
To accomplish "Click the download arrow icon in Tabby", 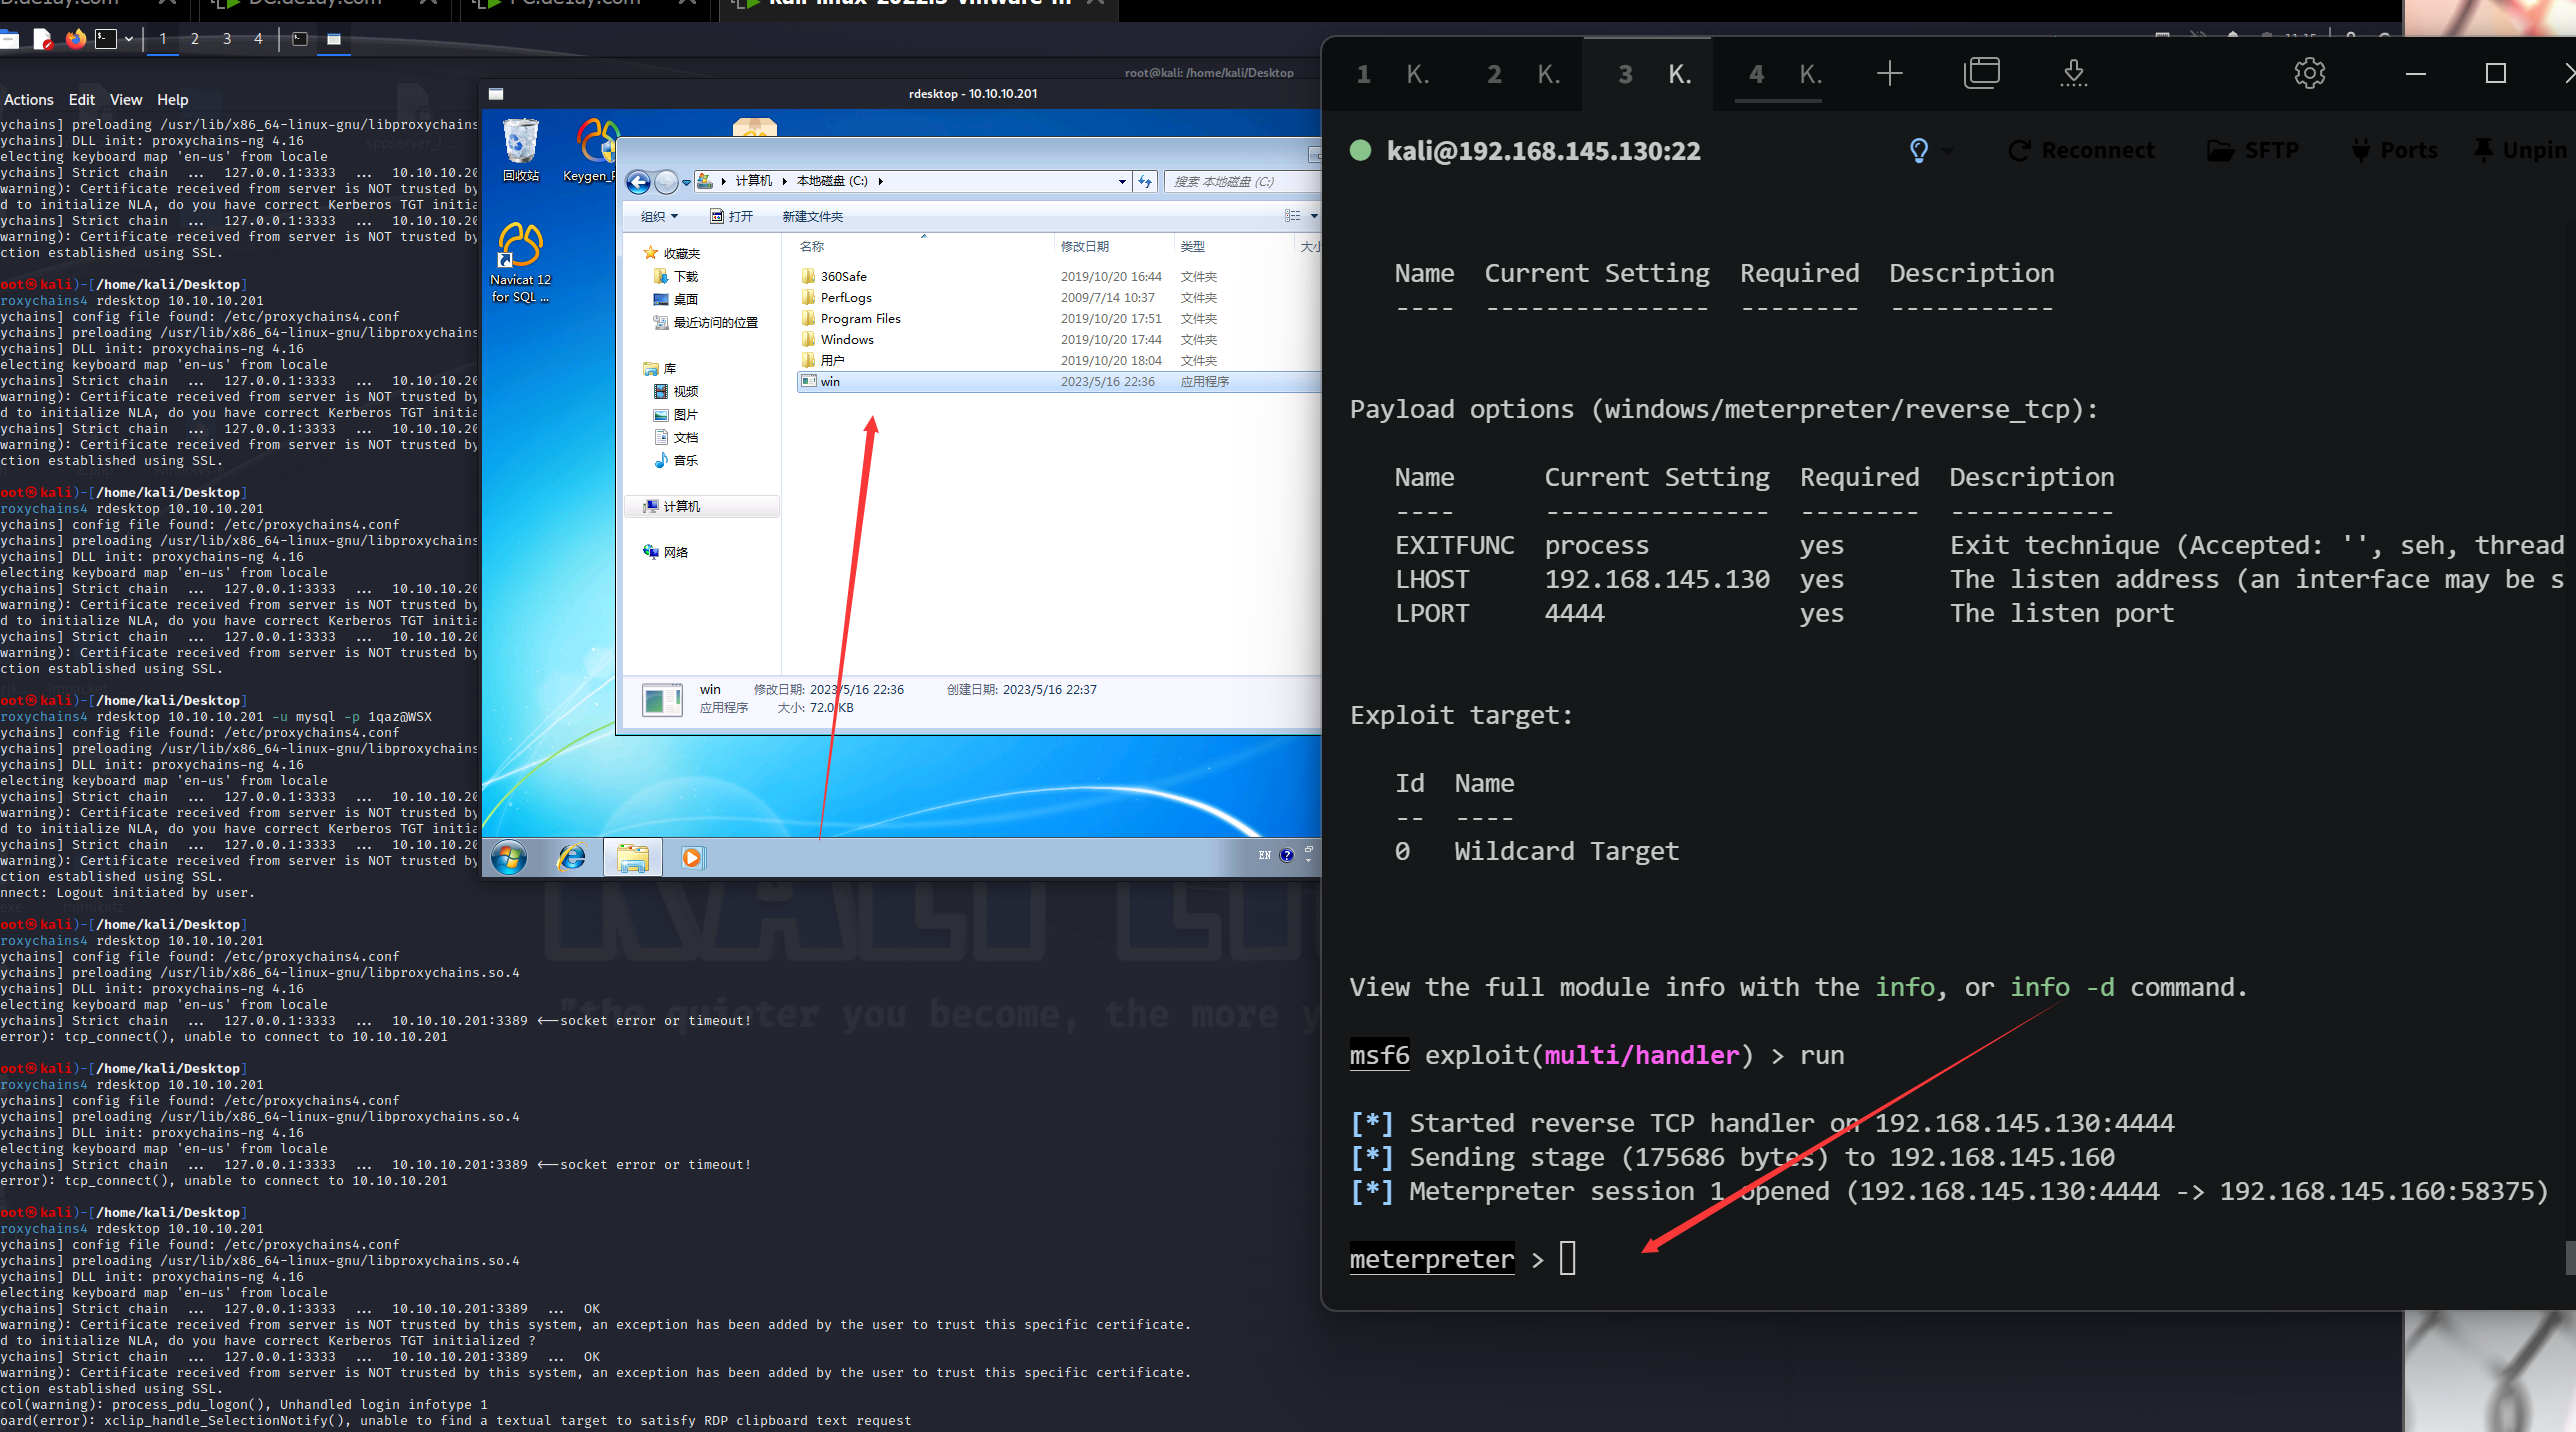I will point(2074,73).
